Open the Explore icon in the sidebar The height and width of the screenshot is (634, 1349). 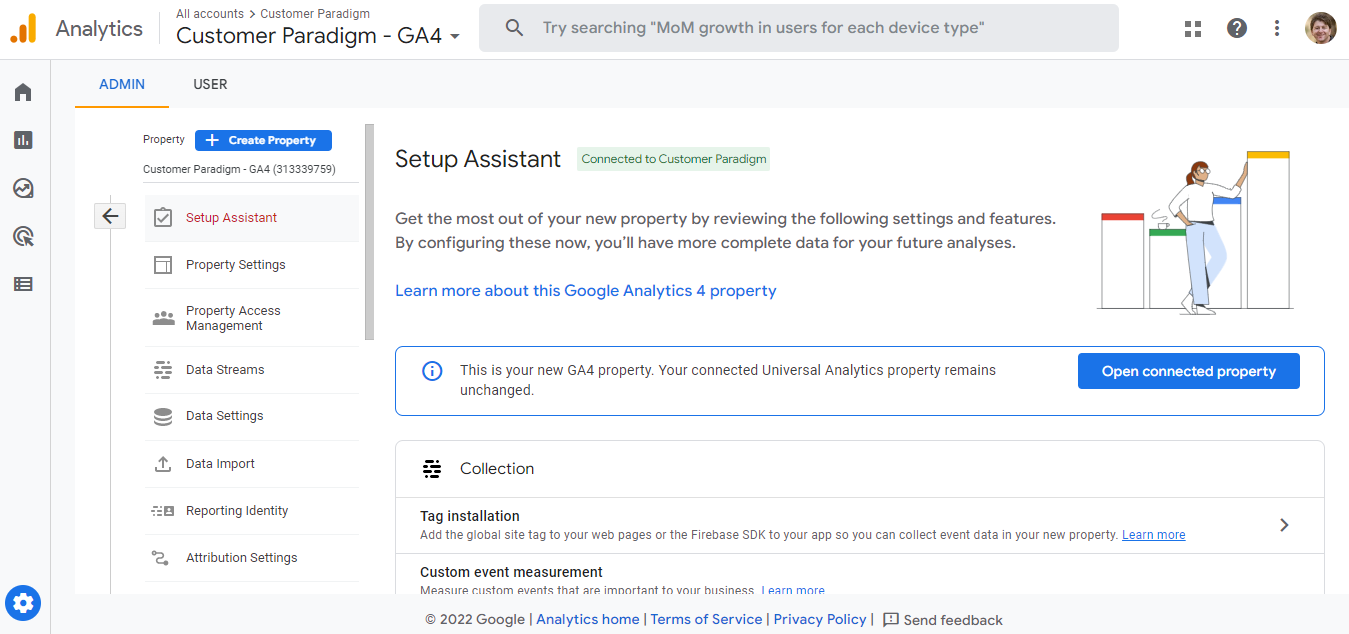(x=23, y=187)
